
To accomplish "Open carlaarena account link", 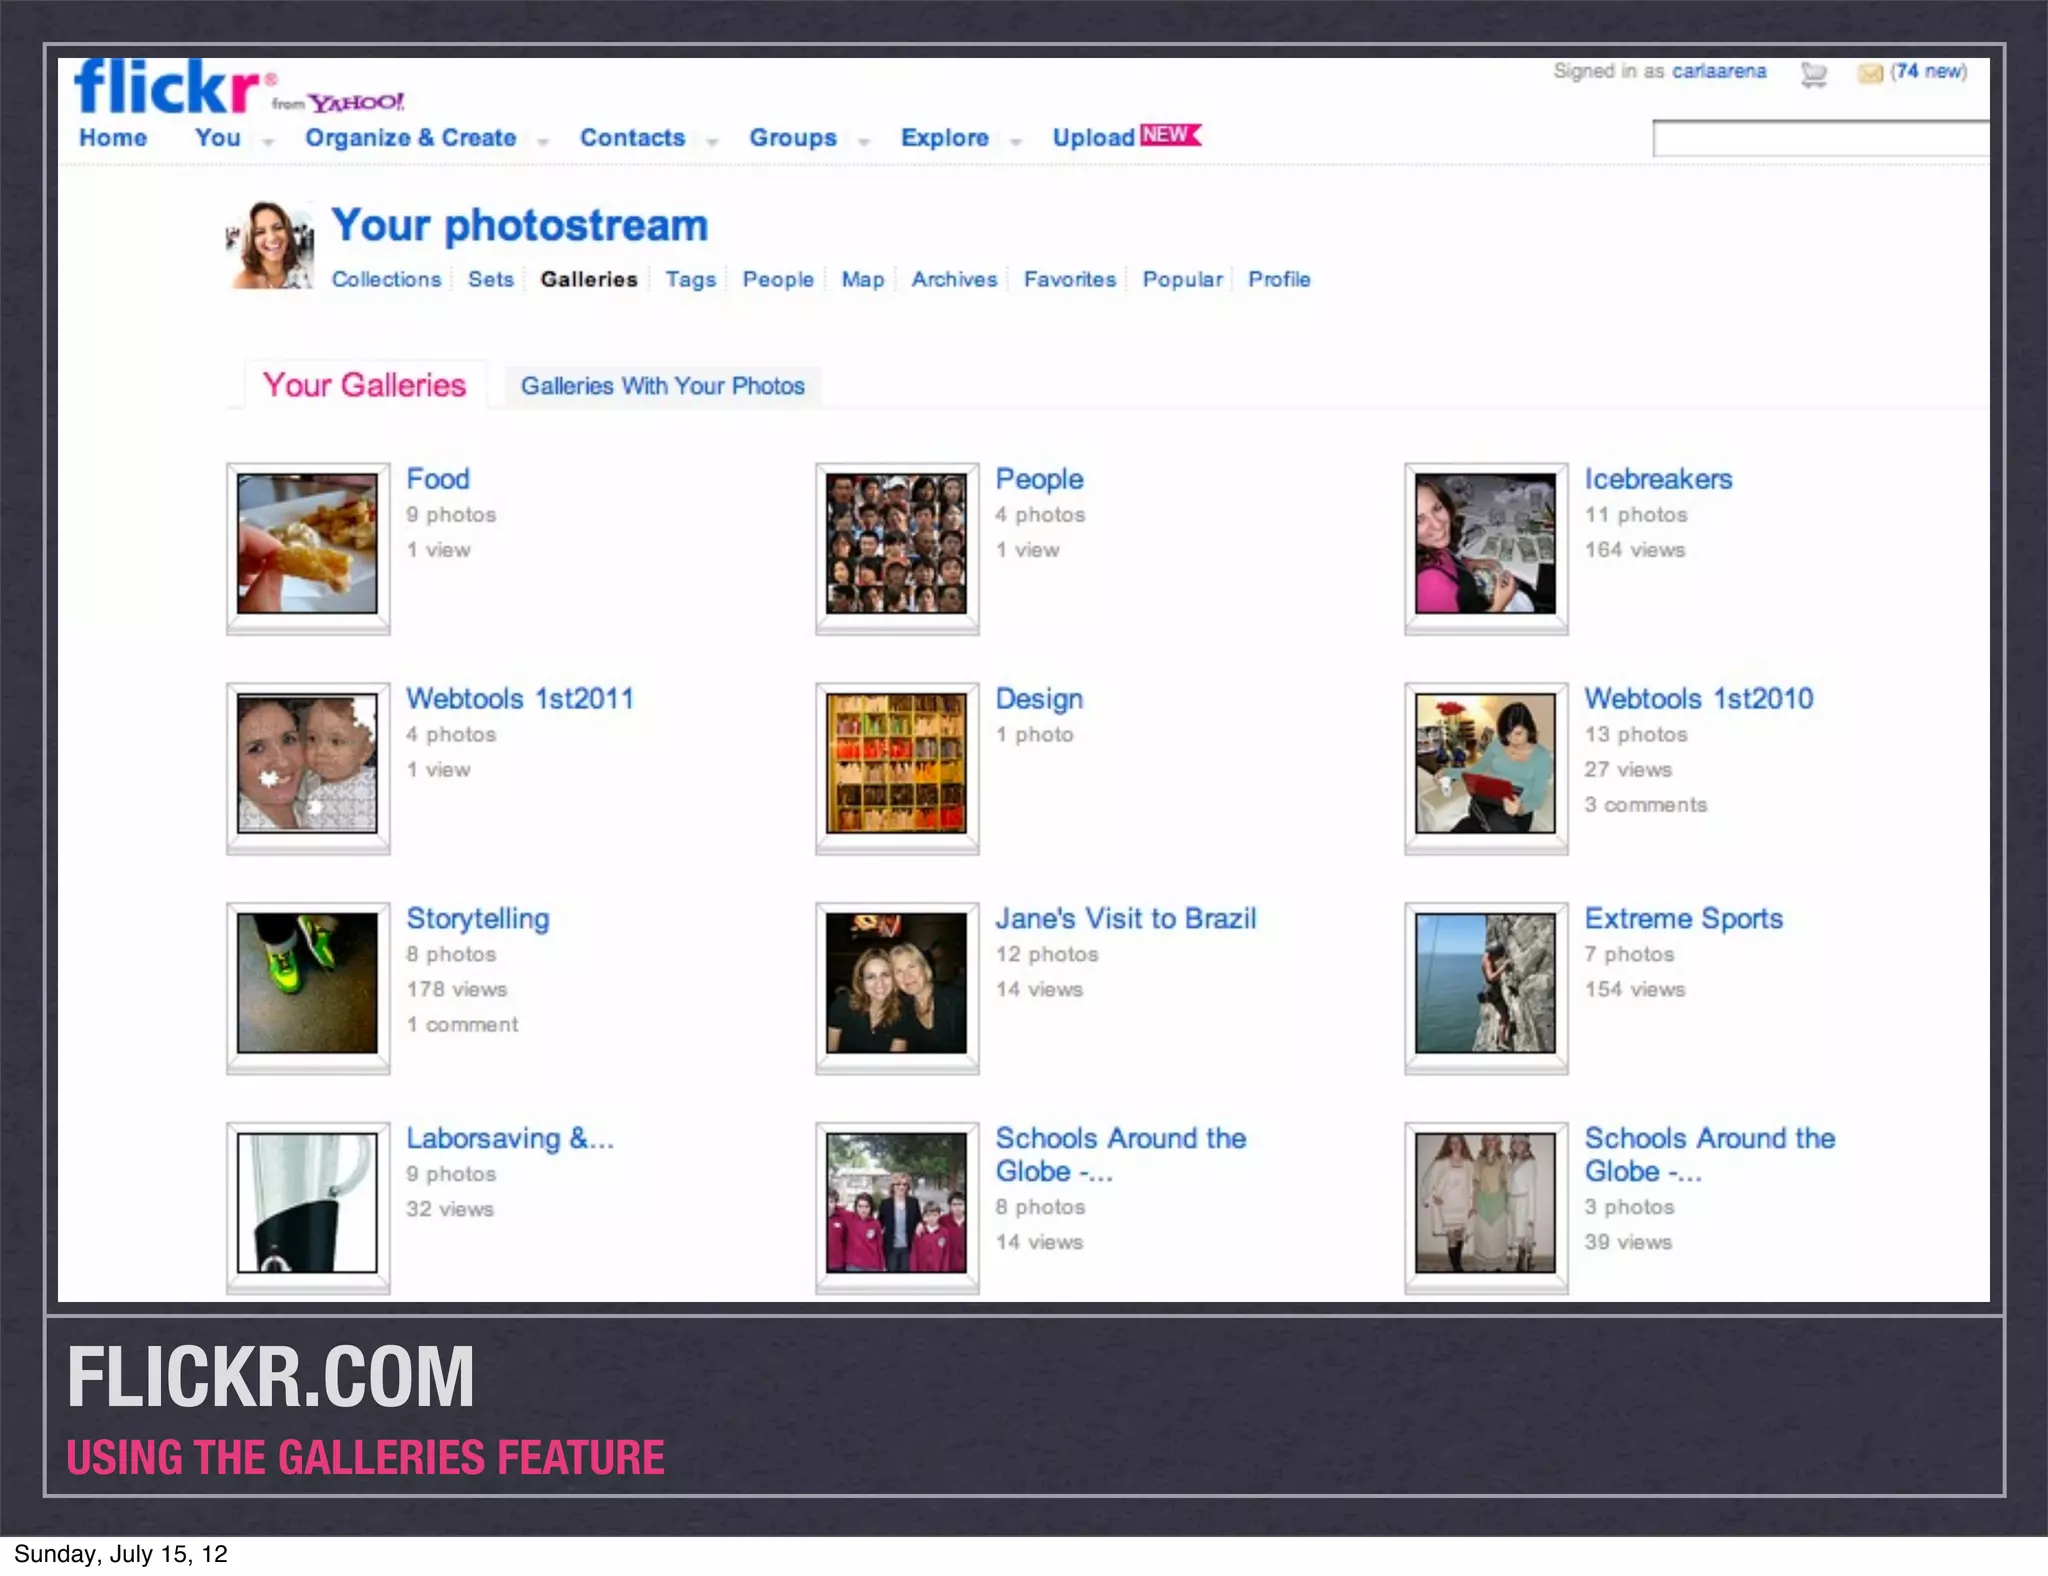I will tap(1719, 71).
